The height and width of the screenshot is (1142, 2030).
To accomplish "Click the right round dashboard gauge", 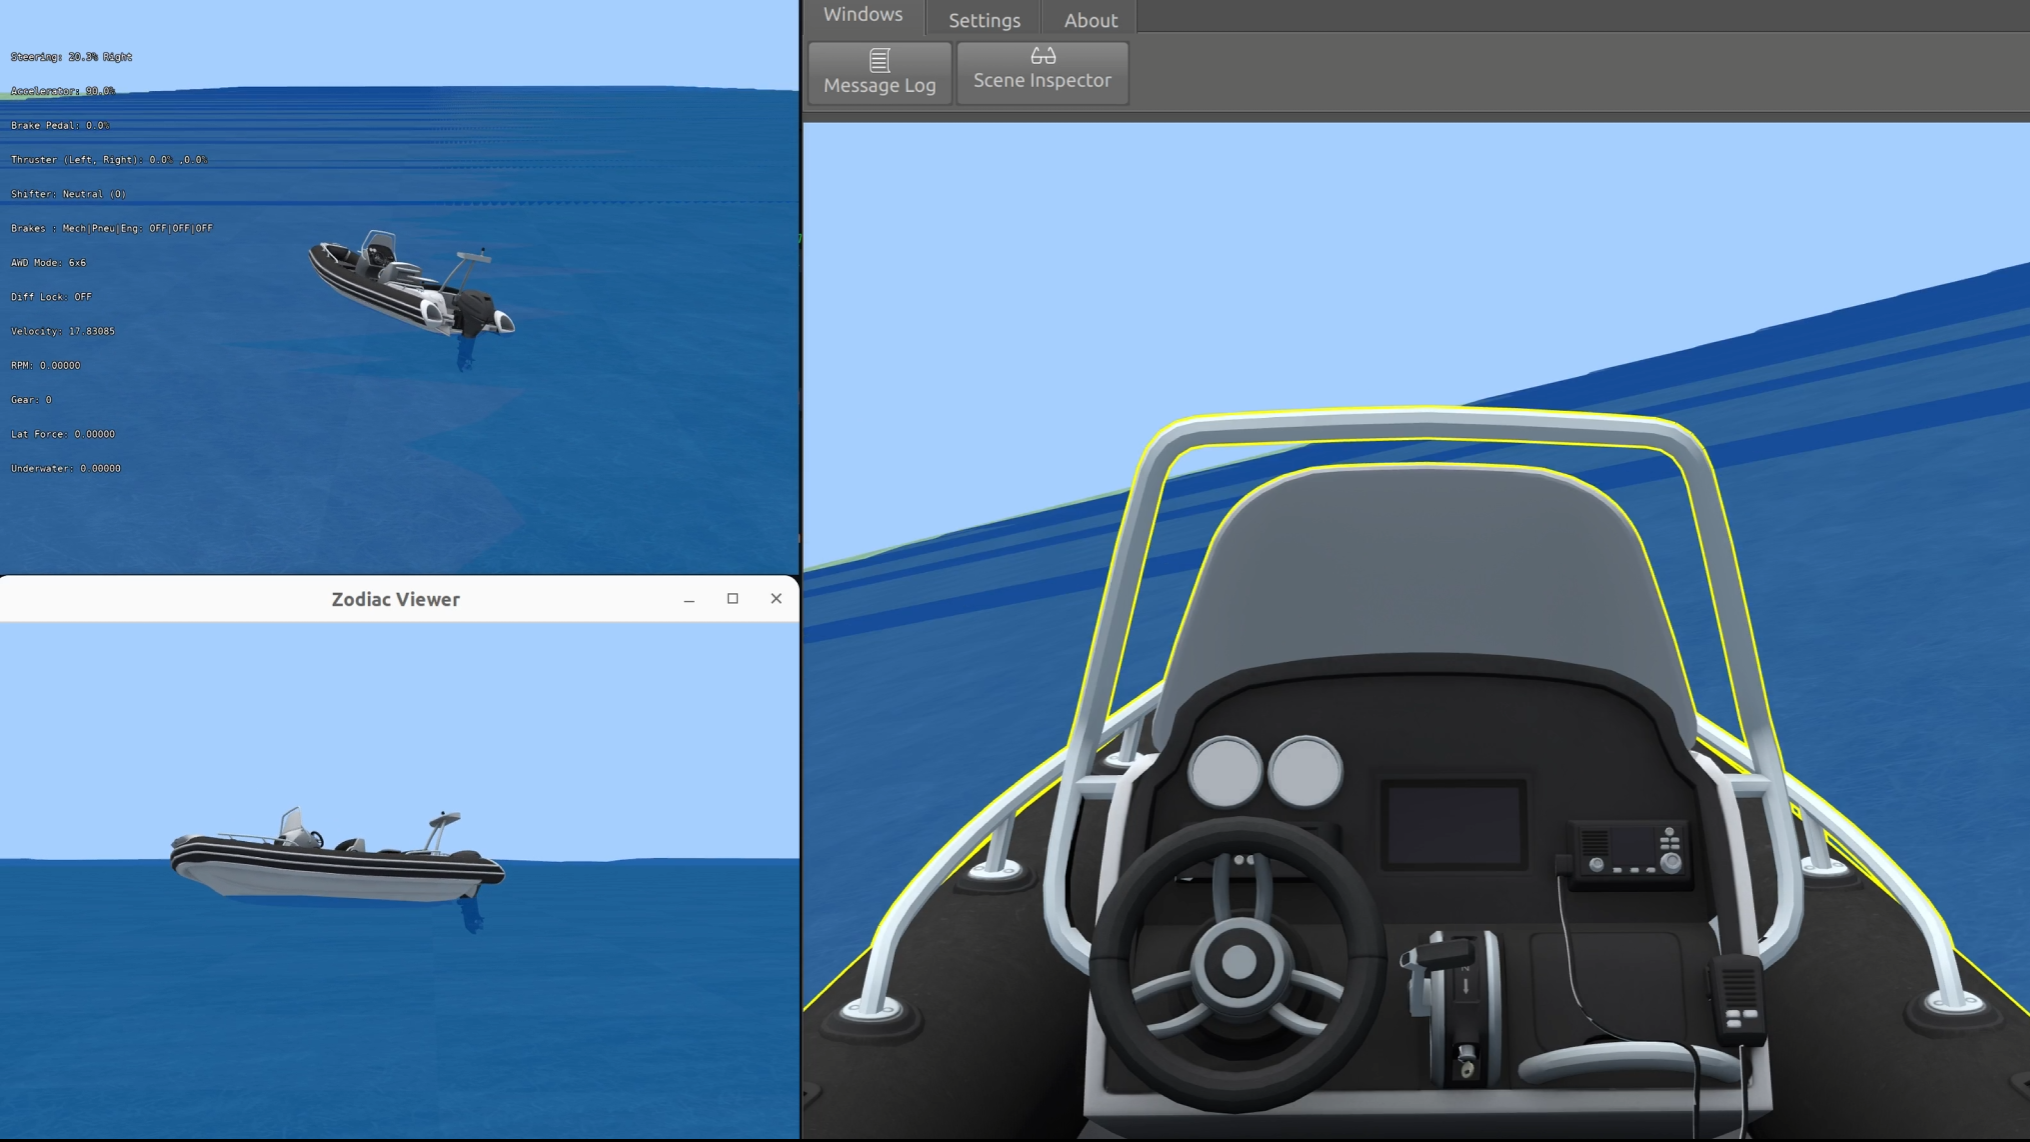I will 1306,771.
